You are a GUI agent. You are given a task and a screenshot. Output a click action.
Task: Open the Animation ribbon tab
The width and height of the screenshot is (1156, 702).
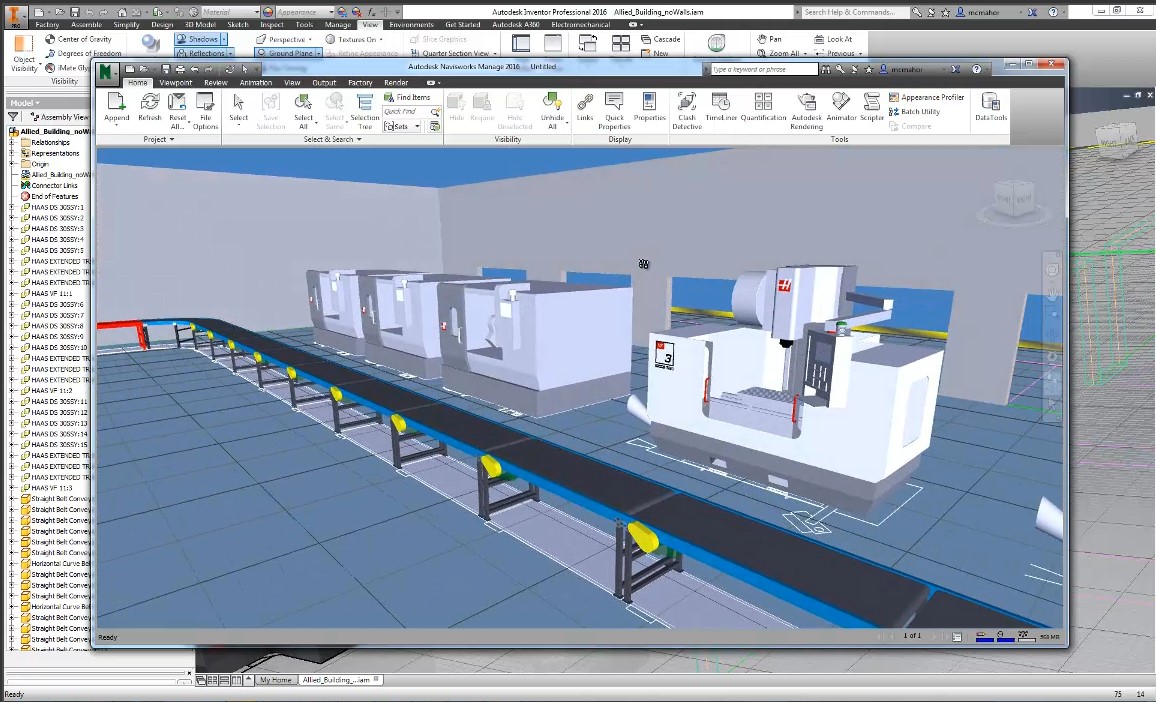[x=256, y=83]
